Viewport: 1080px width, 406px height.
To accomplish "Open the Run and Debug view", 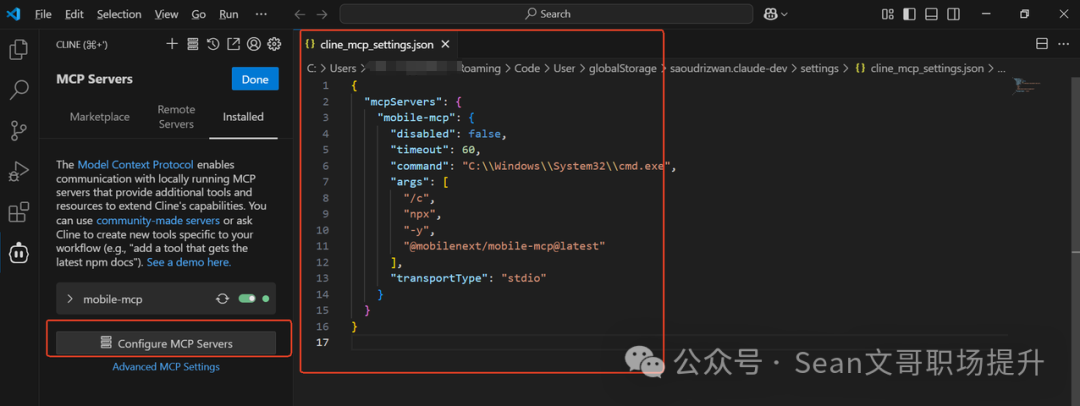I will [x=19, y=171].
